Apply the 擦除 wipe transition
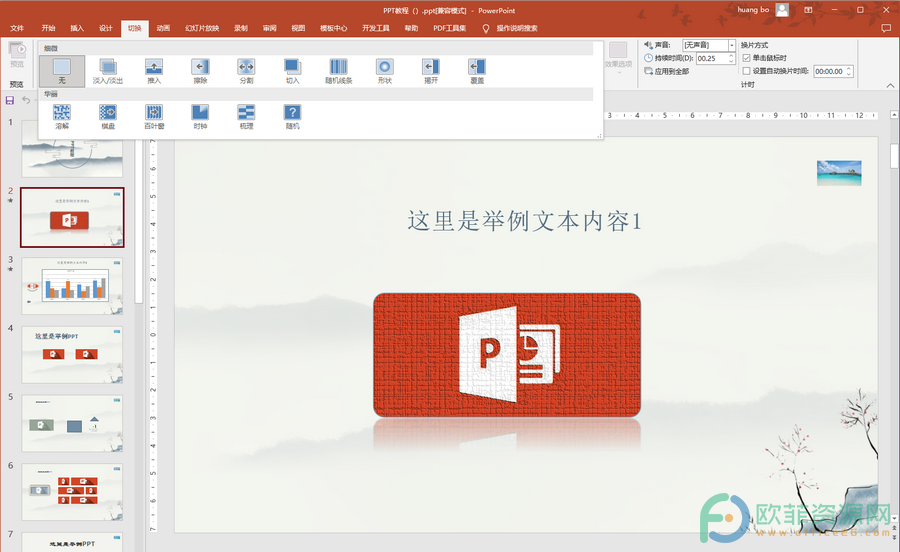Image resolution: width=900 pixels, height=552 pixels. tap(200, 71)
